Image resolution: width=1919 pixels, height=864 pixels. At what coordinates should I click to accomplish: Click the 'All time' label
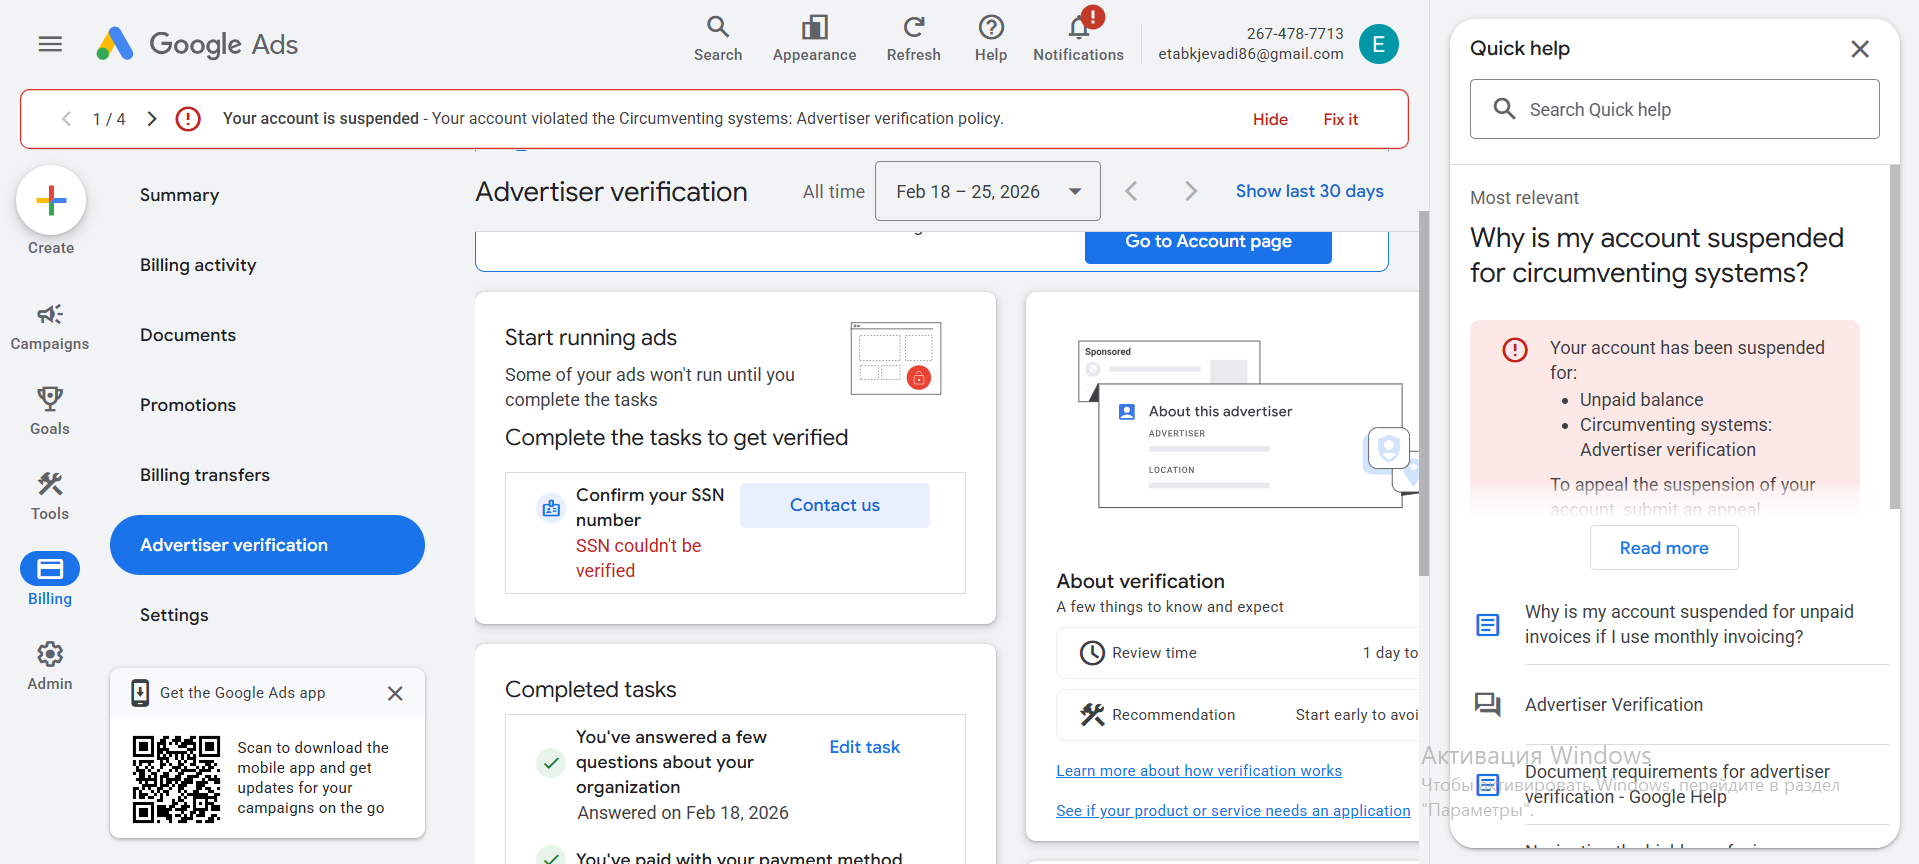pyautogui.click(x=834, y=192)
